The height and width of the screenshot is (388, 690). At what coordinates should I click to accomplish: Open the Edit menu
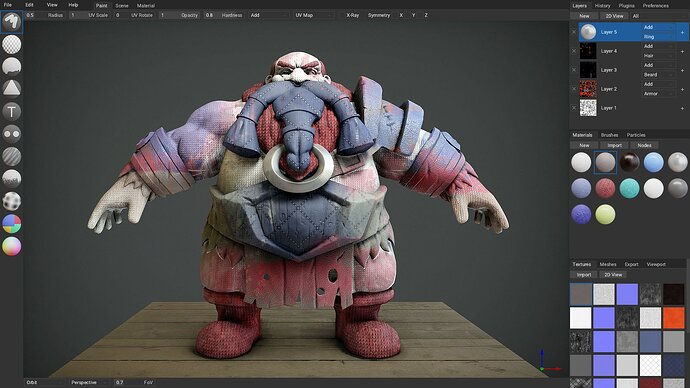point(29,5)
